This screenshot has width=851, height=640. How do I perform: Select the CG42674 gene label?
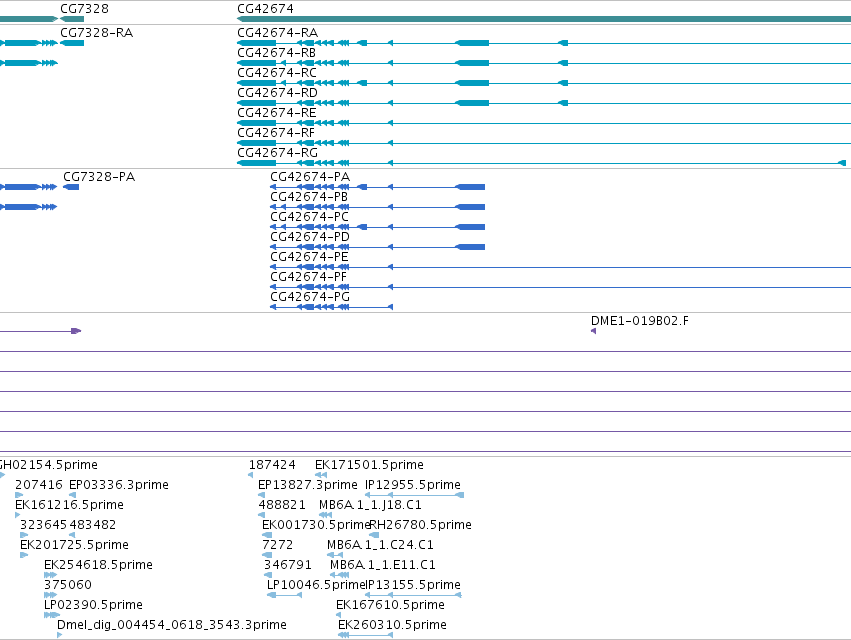click(265, 9)
